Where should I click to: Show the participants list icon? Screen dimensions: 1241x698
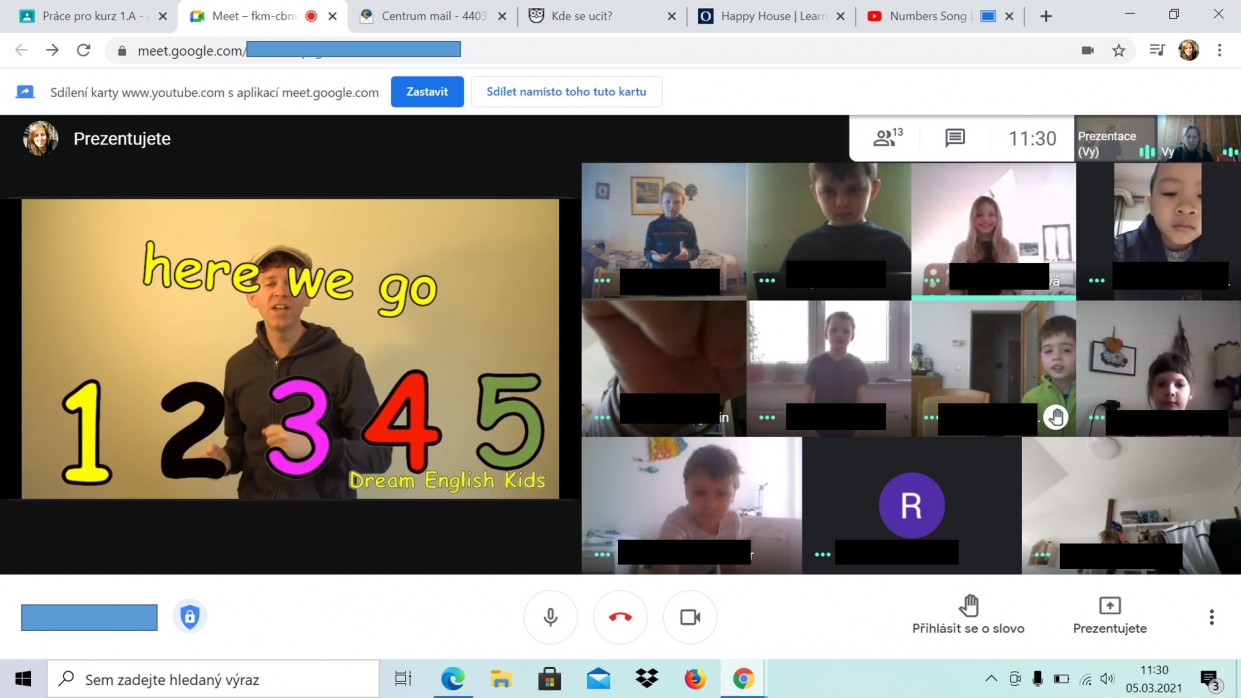coord(887,138)
